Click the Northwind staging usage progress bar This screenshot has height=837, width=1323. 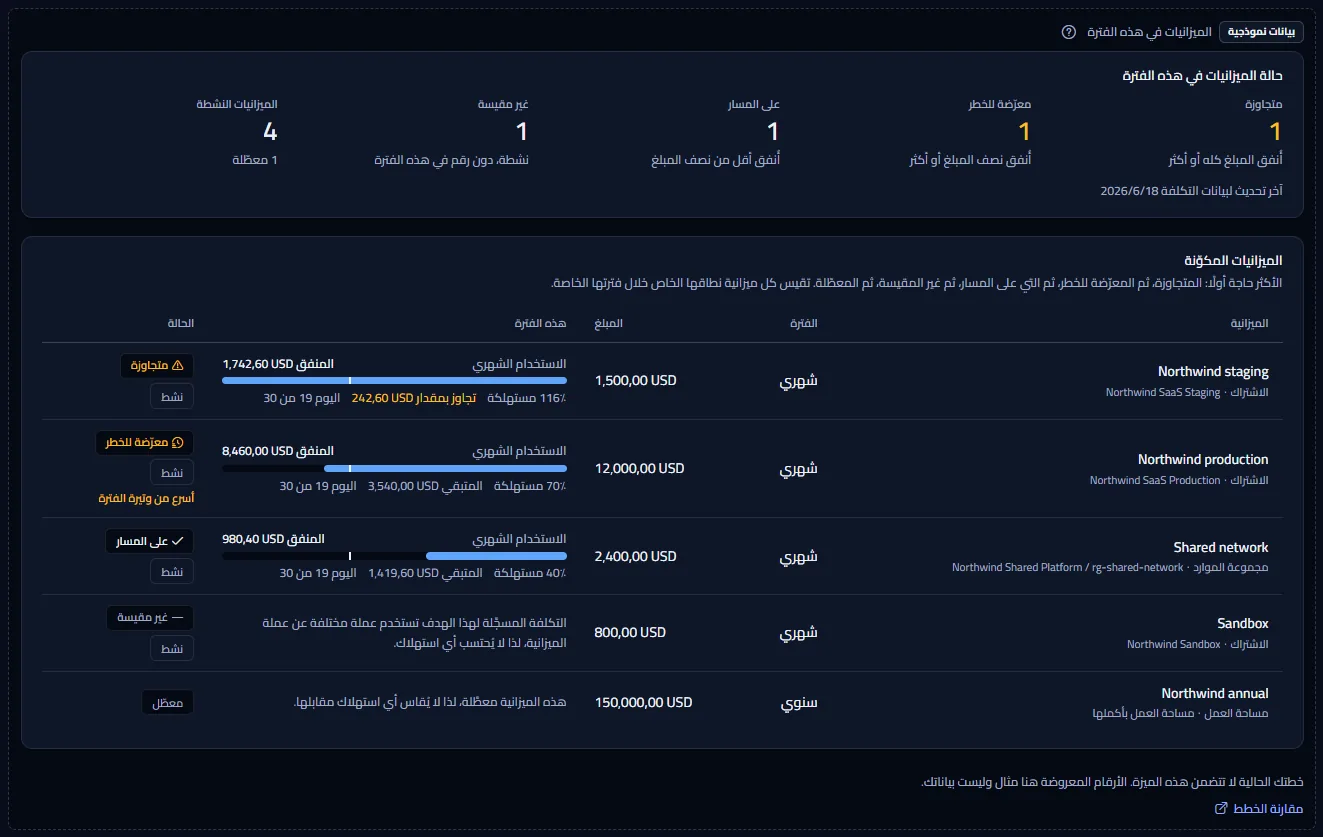(394, 380)
